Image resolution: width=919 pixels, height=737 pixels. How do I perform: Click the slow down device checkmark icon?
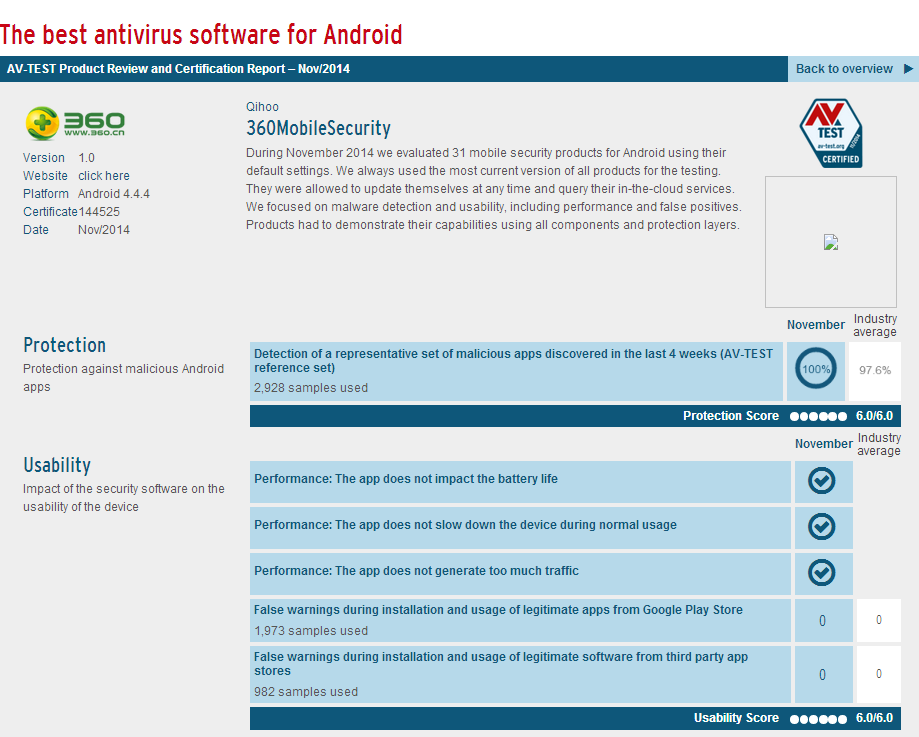coord(821,527)
